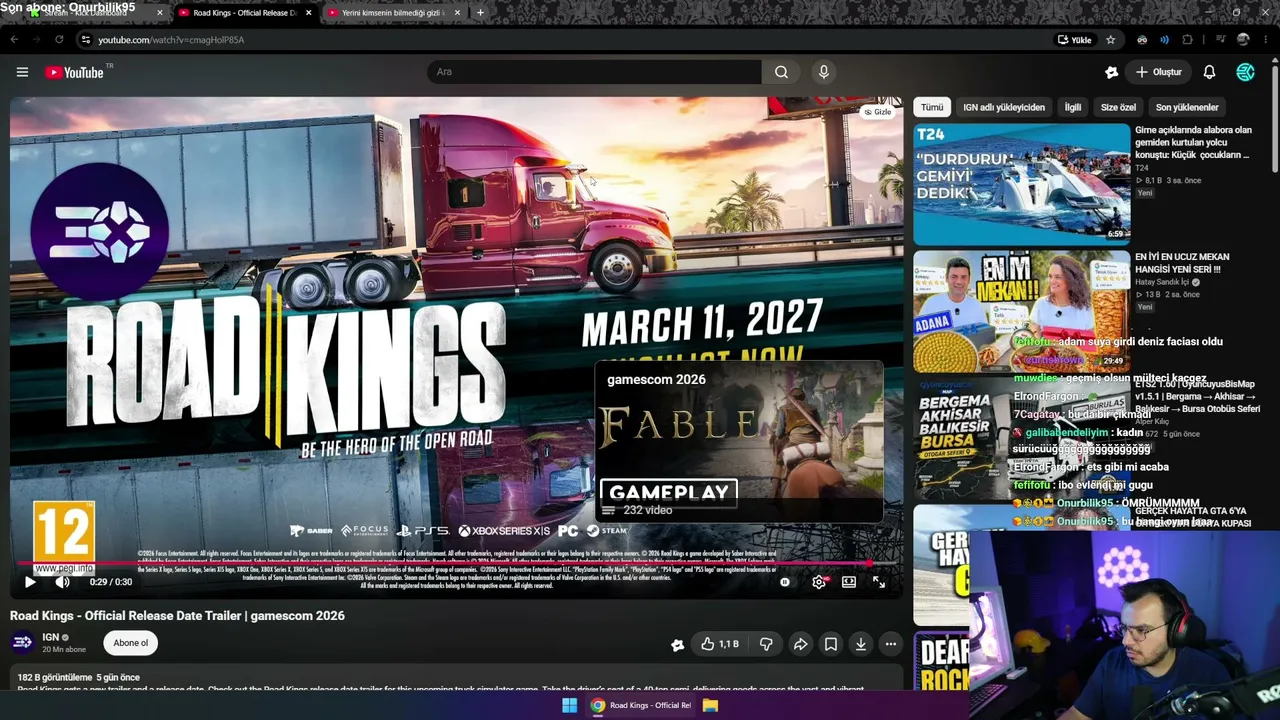
Task: Click the 0:29 / 0:30 time display
Action: coord(111,582)
